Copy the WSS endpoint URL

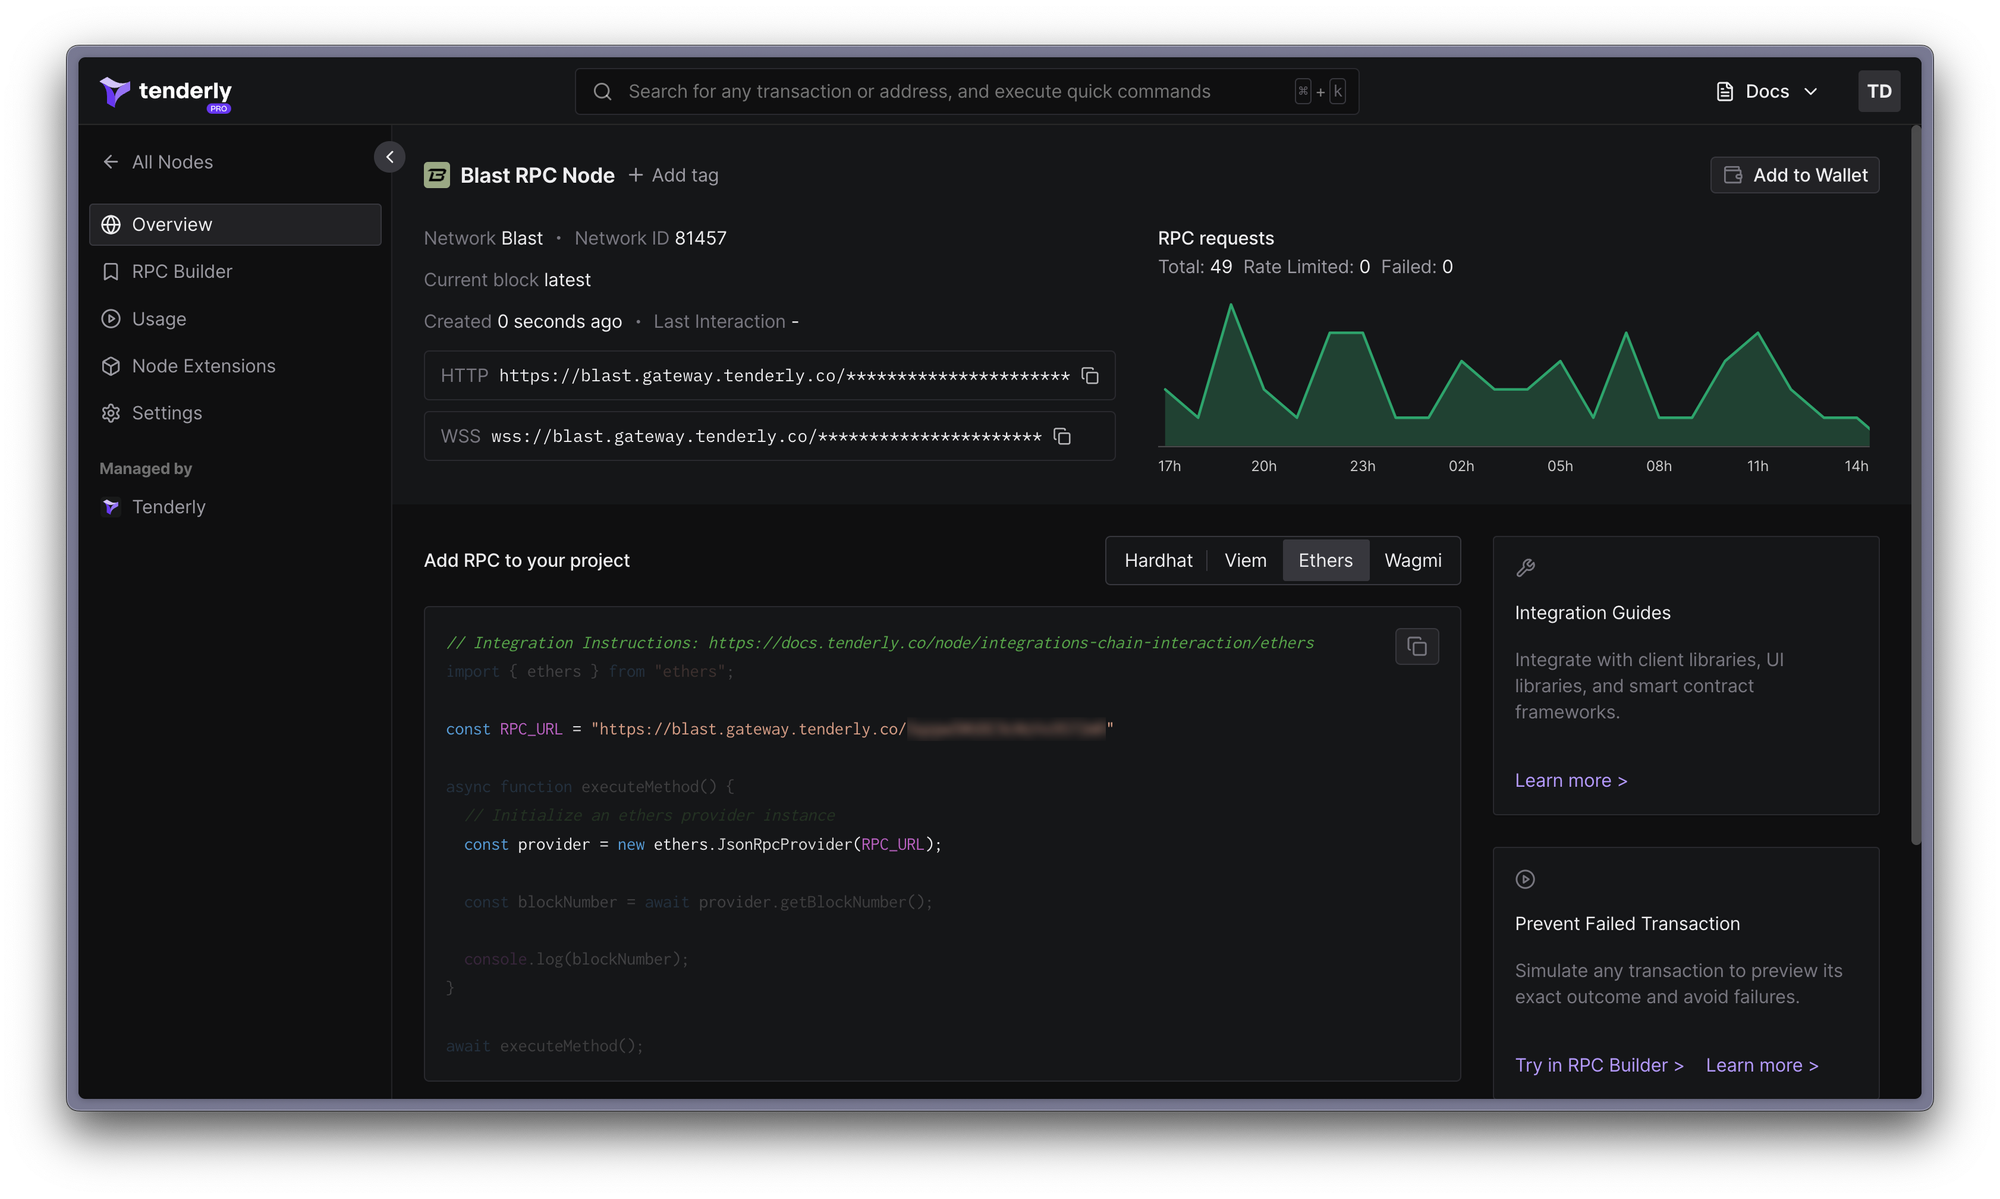pyautogui.click(x=1062, y=437)
